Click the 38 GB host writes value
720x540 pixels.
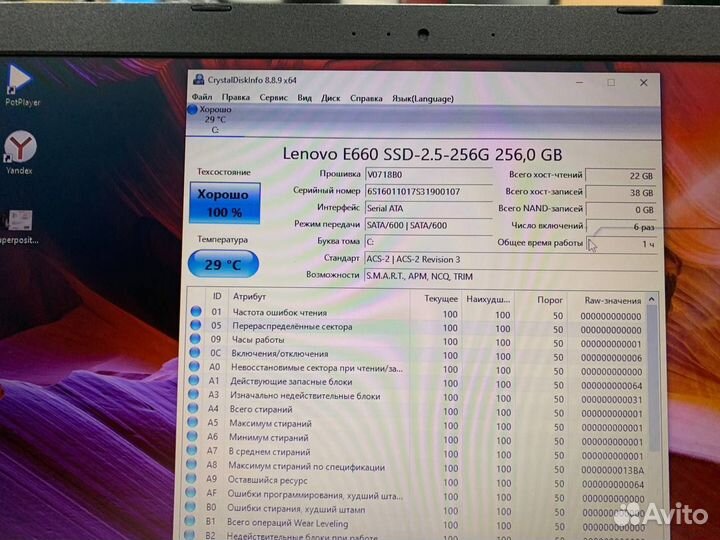(621, 193)
